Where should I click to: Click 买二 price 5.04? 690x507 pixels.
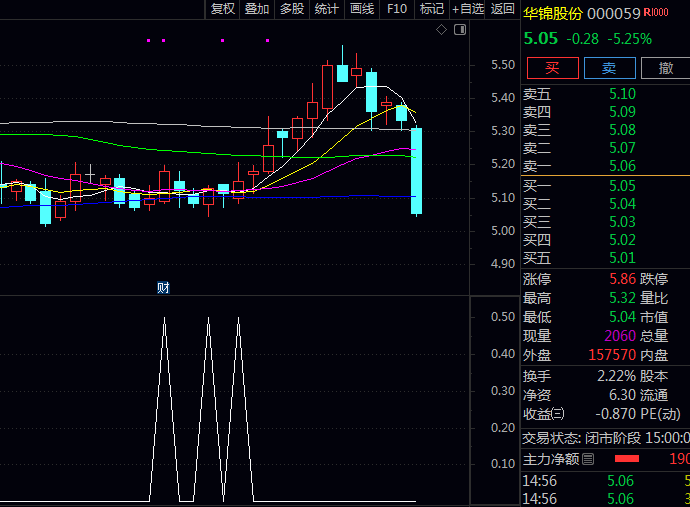(623, 204)
